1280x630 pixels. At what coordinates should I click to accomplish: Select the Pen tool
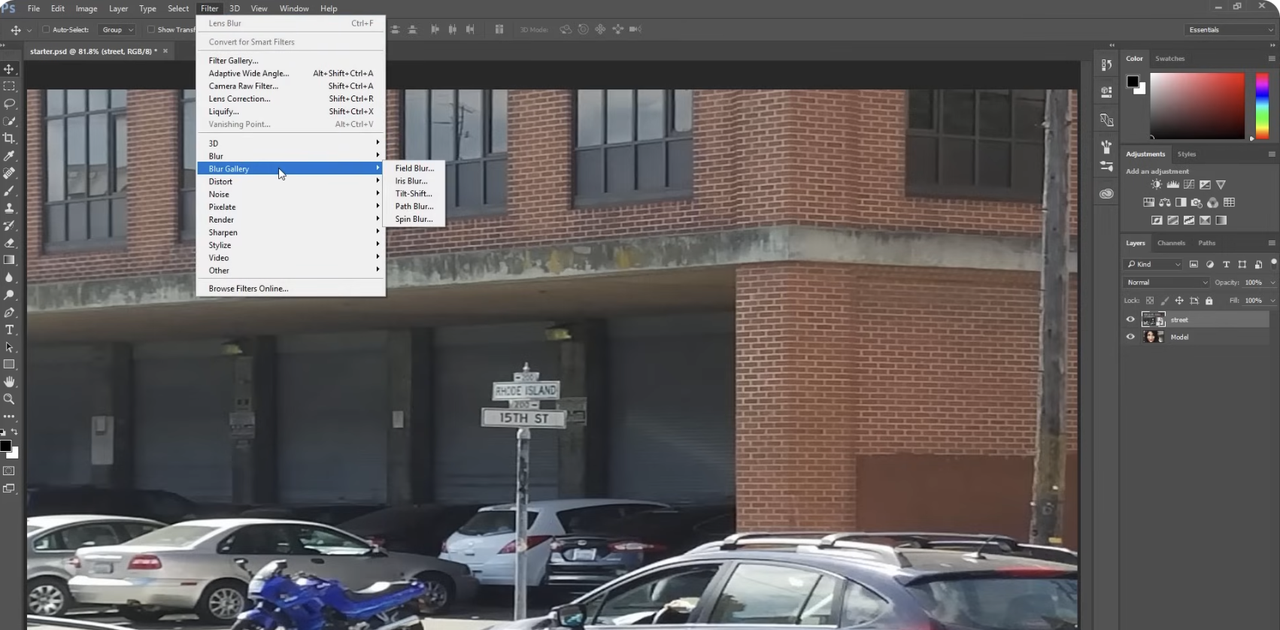(x=9, y=312)
